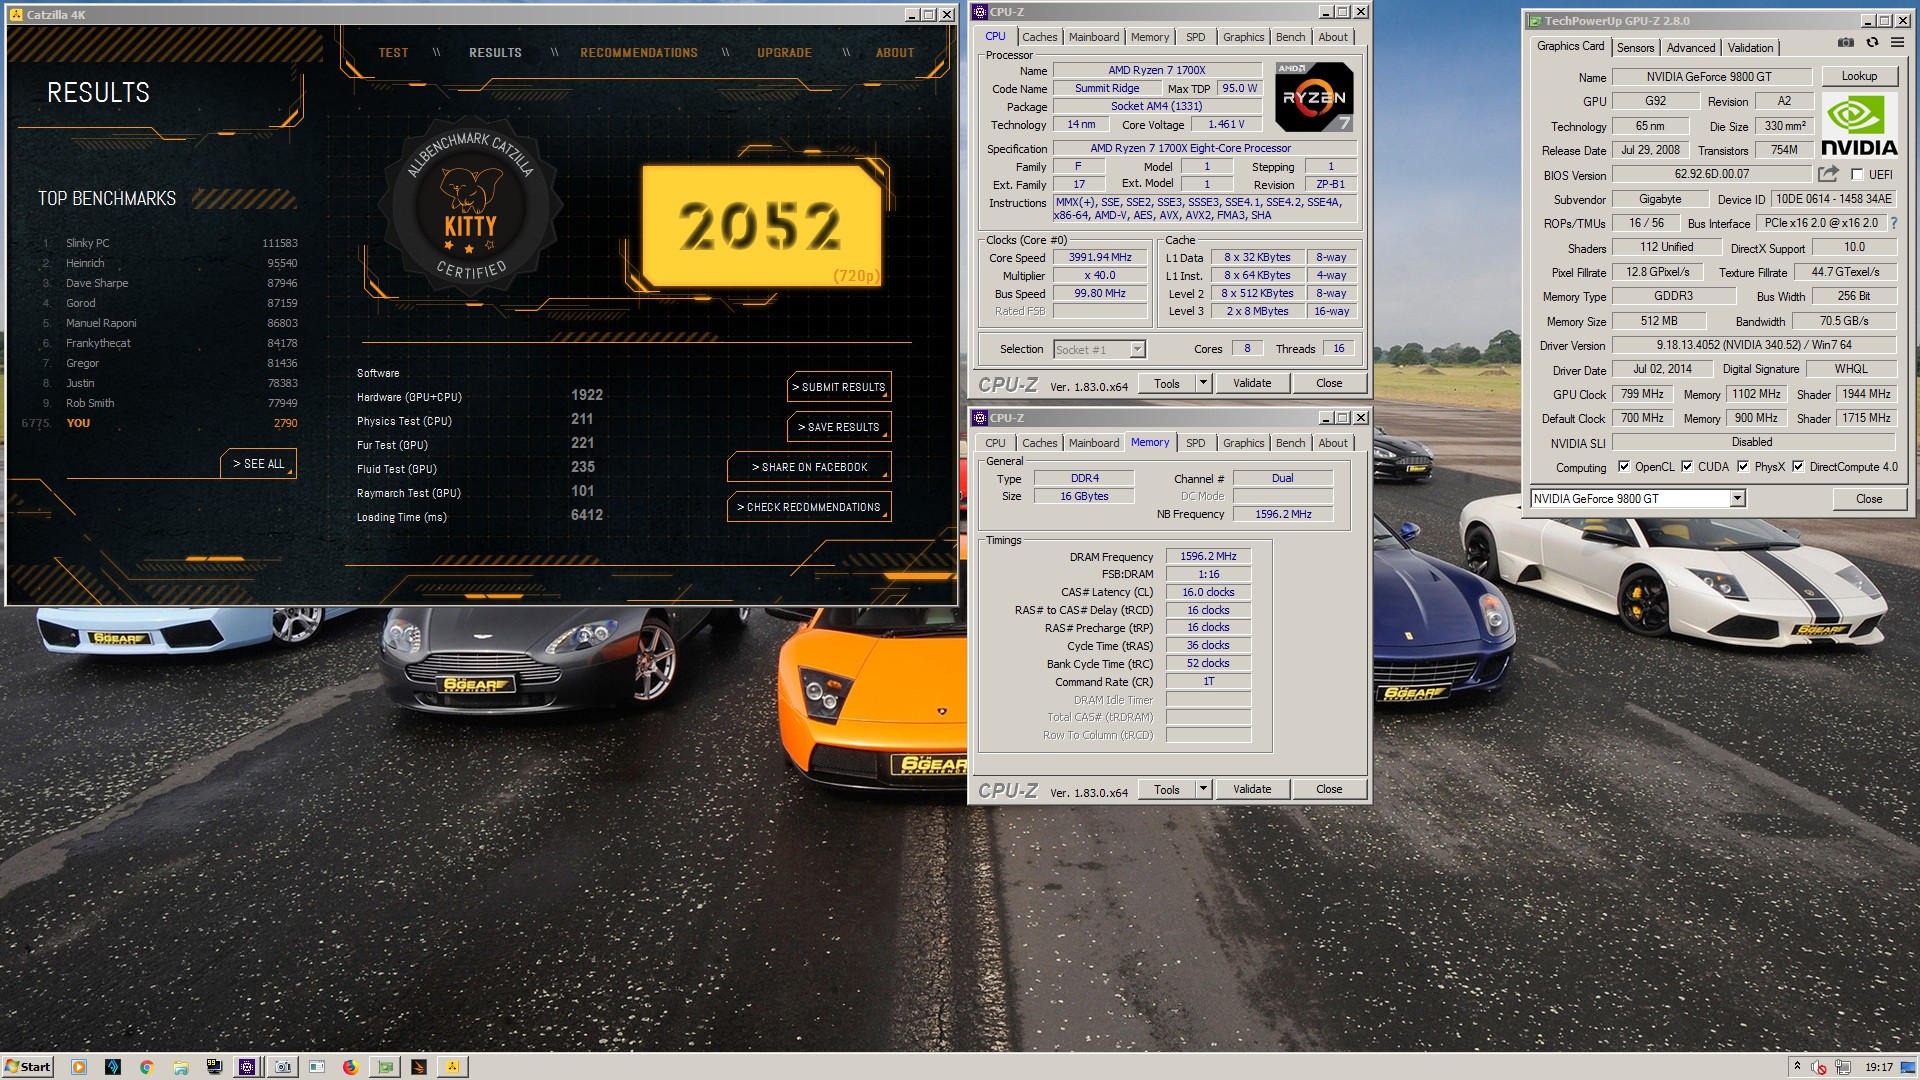This screenshot has height=1080, width=1920.
Task: Open Graphics tab in bottom CPU-Z window
Action: 1243,443
